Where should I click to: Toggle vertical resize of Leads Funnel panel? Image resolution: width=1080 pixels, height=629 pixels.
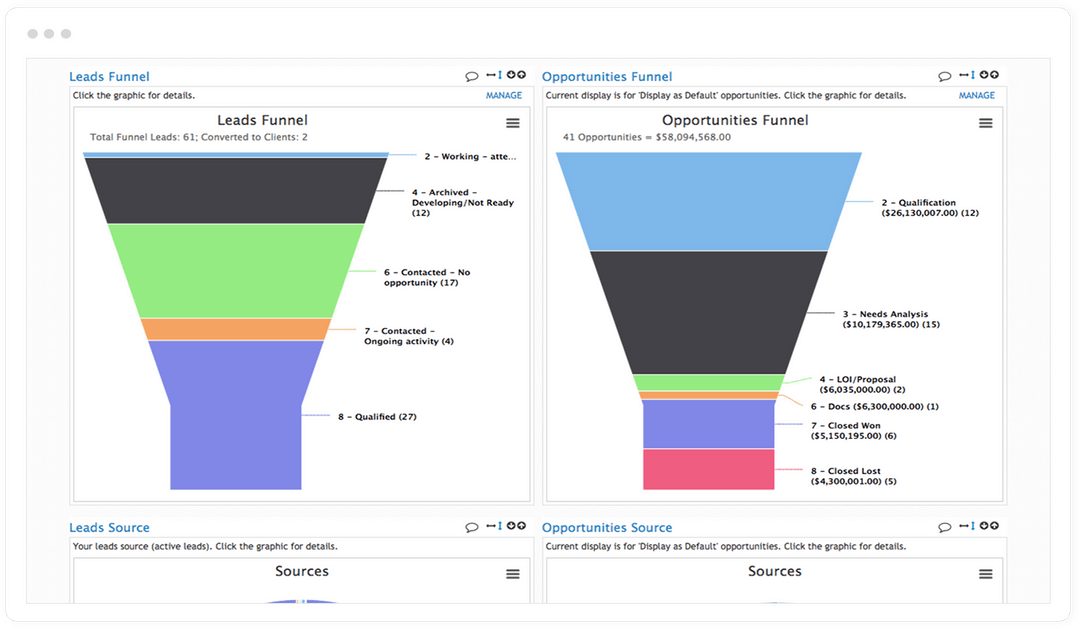coord(500,74)
